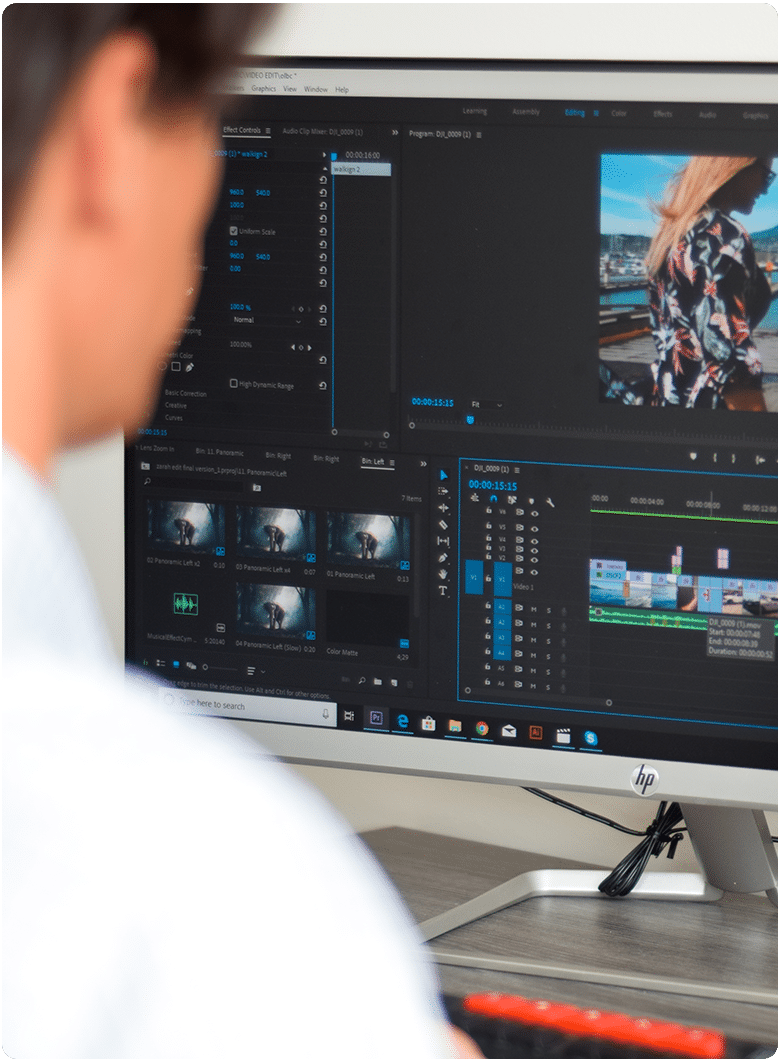Image resolution: width=780 pixels, height=1061 pixels.
Task: Click Mark In in Program monitor
Action: pos(714,458)
